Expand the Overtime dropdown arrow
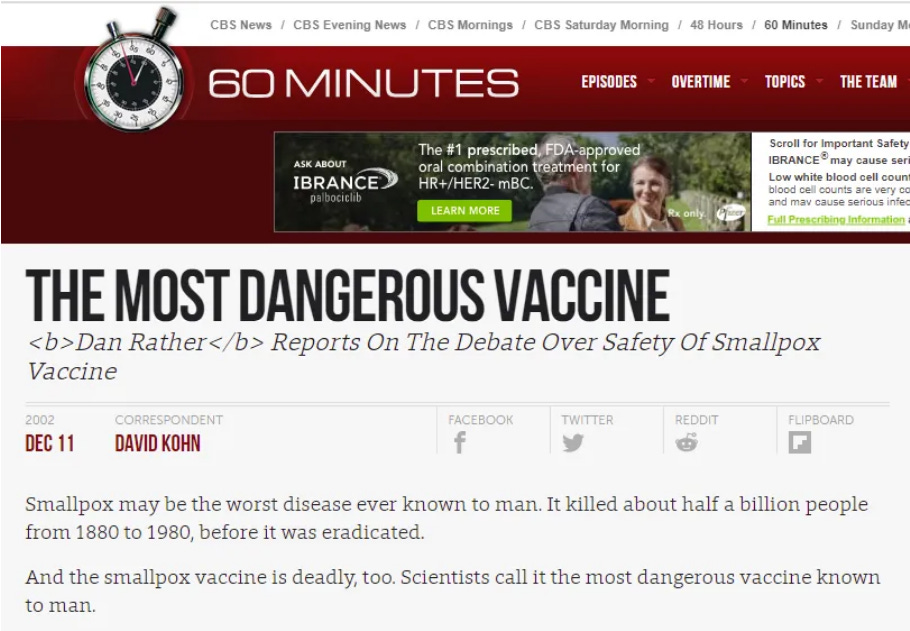 pos(744,81)
